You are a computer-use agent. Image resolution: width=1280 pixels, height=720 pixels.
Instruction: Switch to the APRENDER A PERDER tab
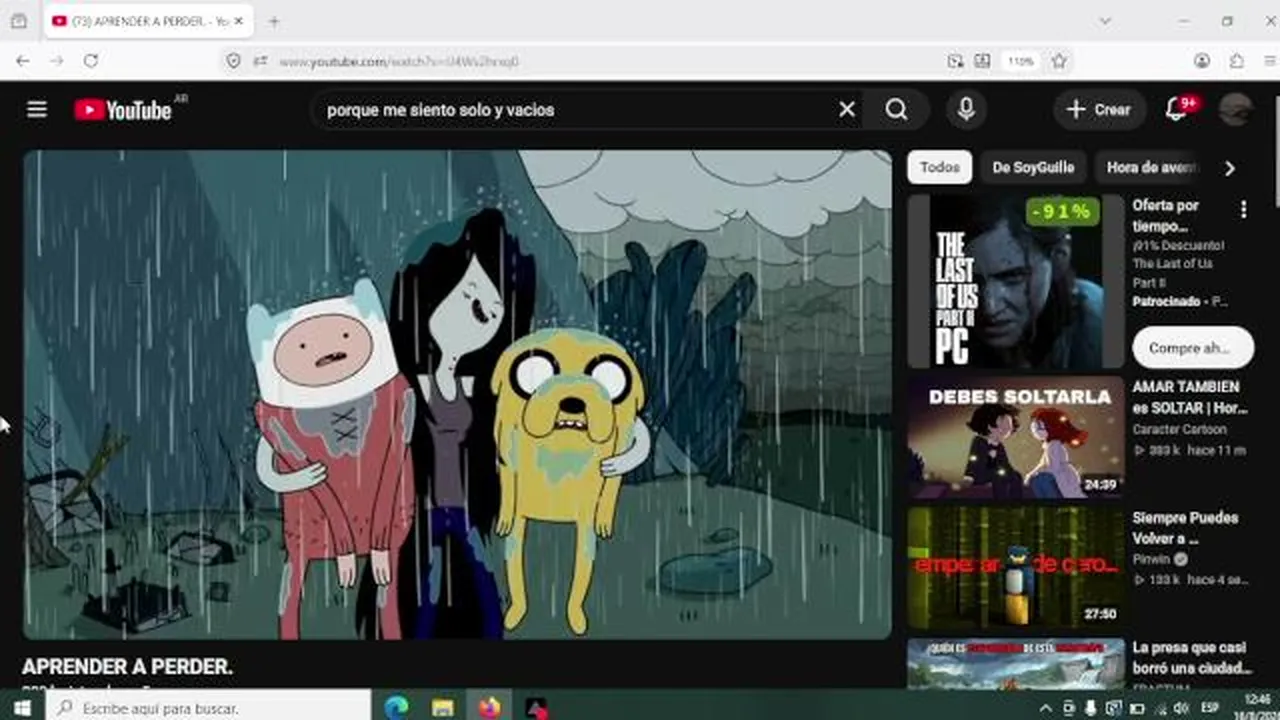coord(148,21)
